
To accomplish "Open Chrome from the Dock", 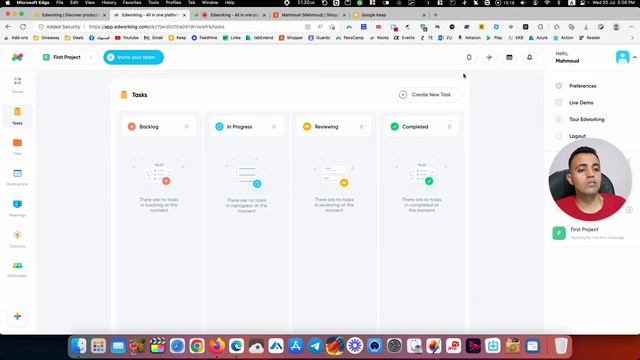I will coord(197,346).
